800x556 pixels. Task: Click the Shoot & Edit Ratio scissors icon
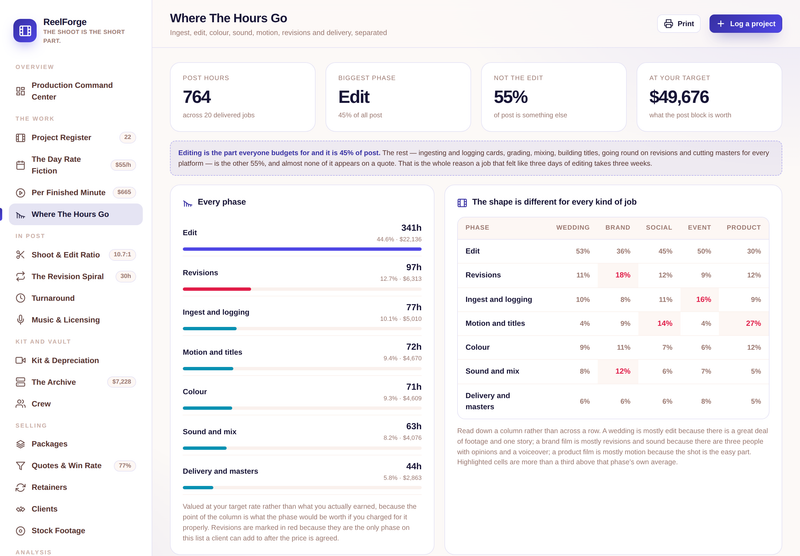tap(20, 255)
